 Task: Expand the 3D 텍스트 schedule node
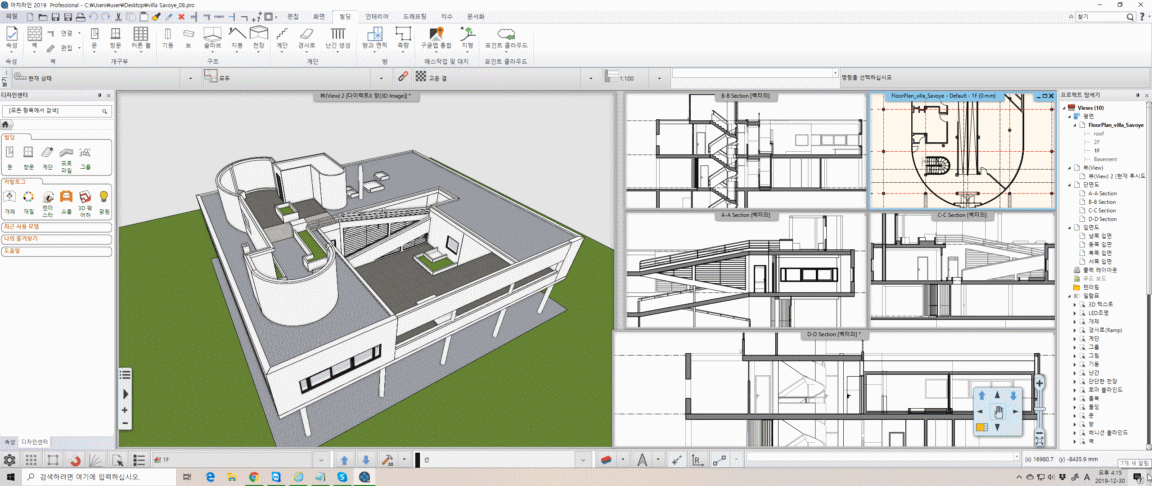point(1075,303)
